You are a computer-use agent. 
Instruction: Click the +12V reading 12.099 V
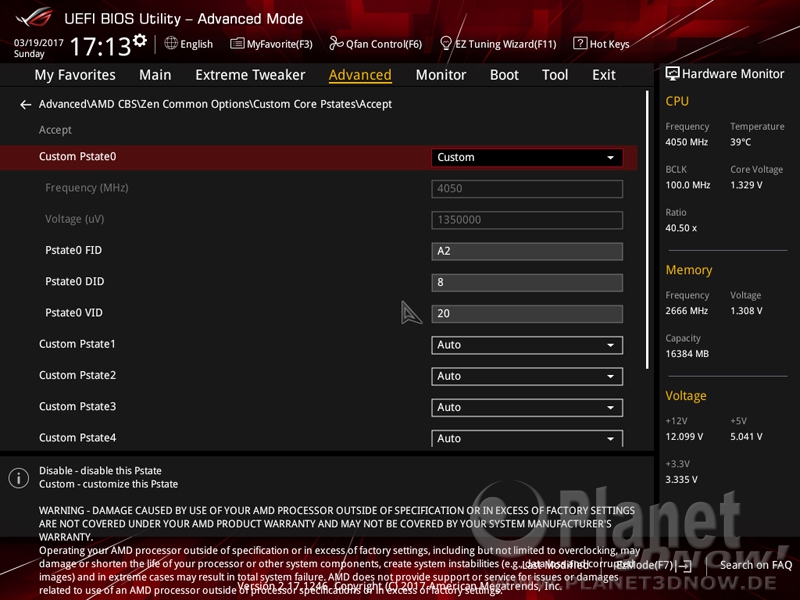(x=684, y=436)
